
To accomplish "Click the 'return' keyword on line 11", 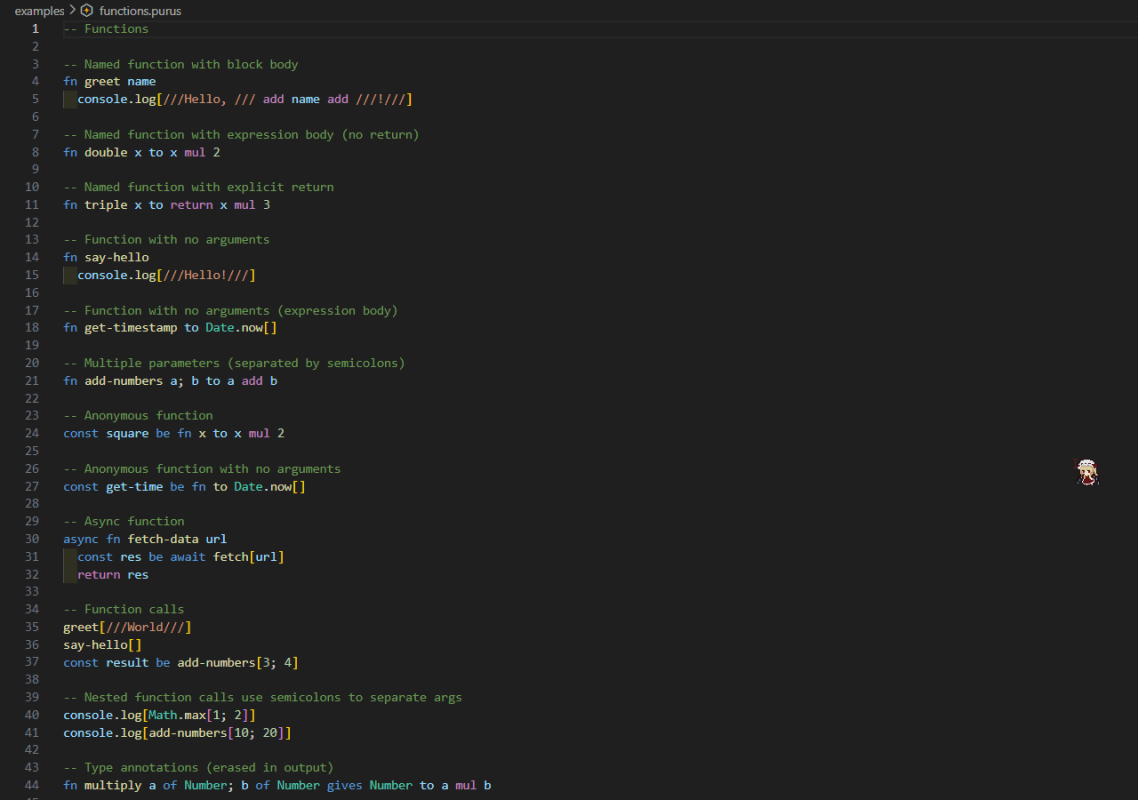I will click(x=192, y=205).
